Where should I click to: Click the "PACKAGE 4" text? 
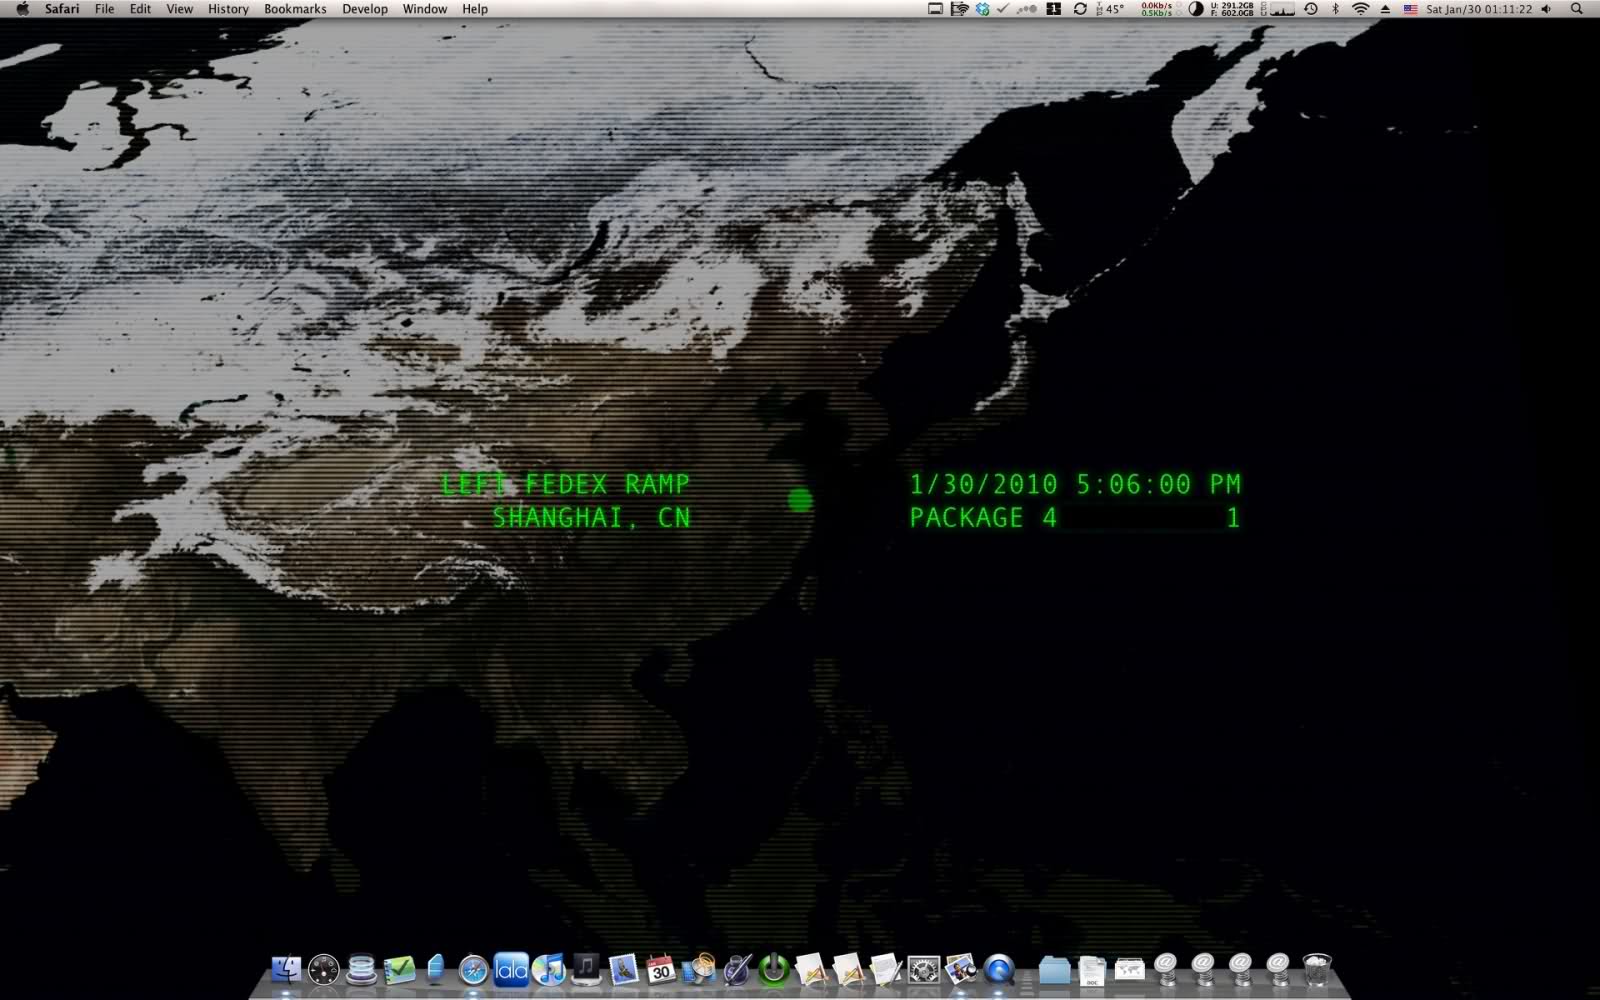tap(983, 517)
